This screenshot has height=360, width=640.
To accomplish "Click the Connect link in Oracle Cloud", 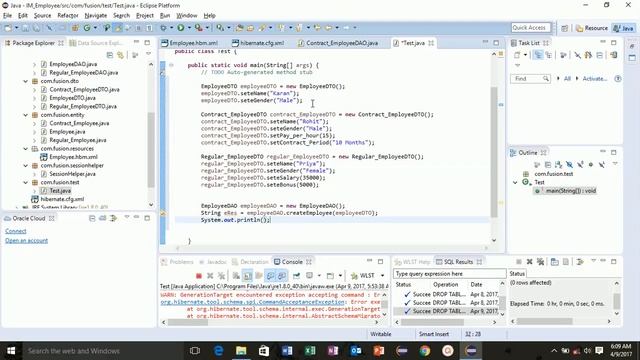I will pos(16,231).
